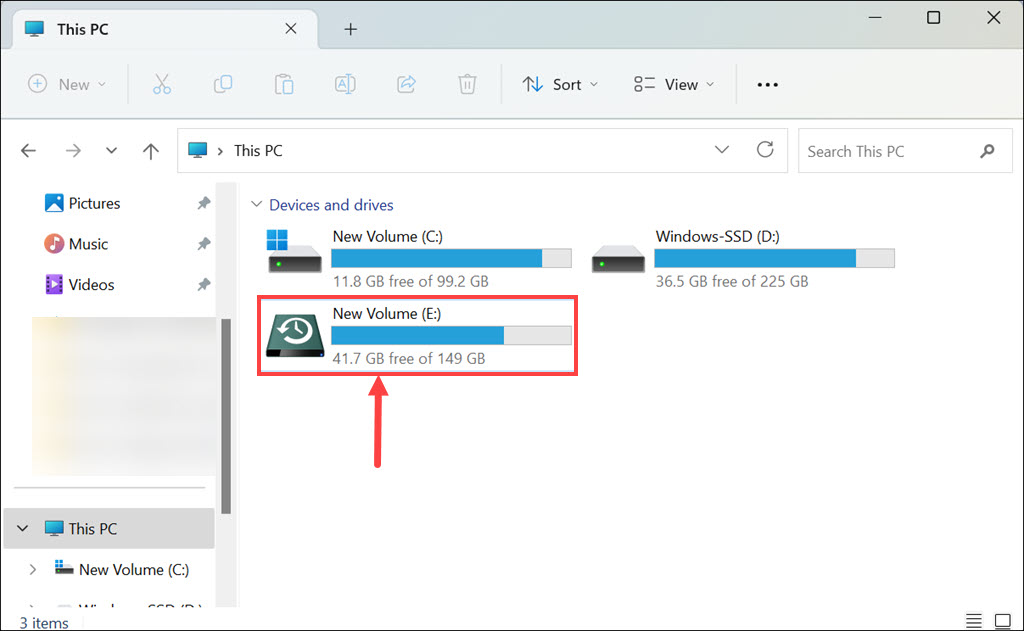Go up one folder with Up arrow
The height and width of the screenshot is (631, 1024).
click(151, 151)
